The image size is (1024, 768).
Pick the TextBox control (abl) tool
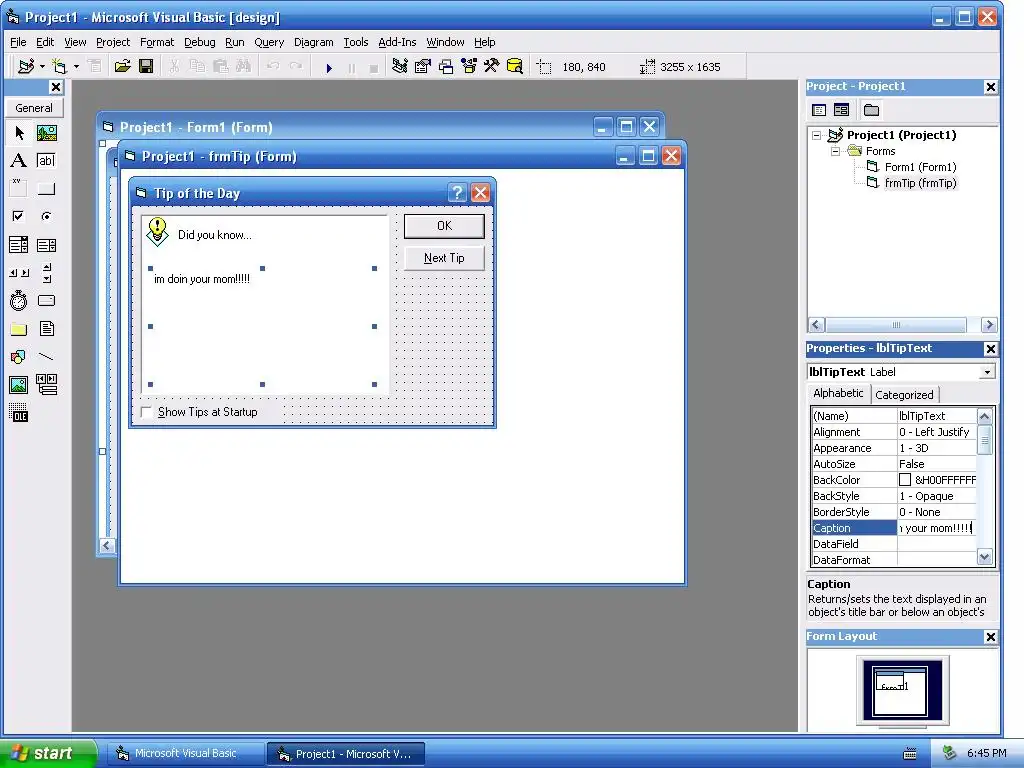pyautogui.click(x=46, y=161)
